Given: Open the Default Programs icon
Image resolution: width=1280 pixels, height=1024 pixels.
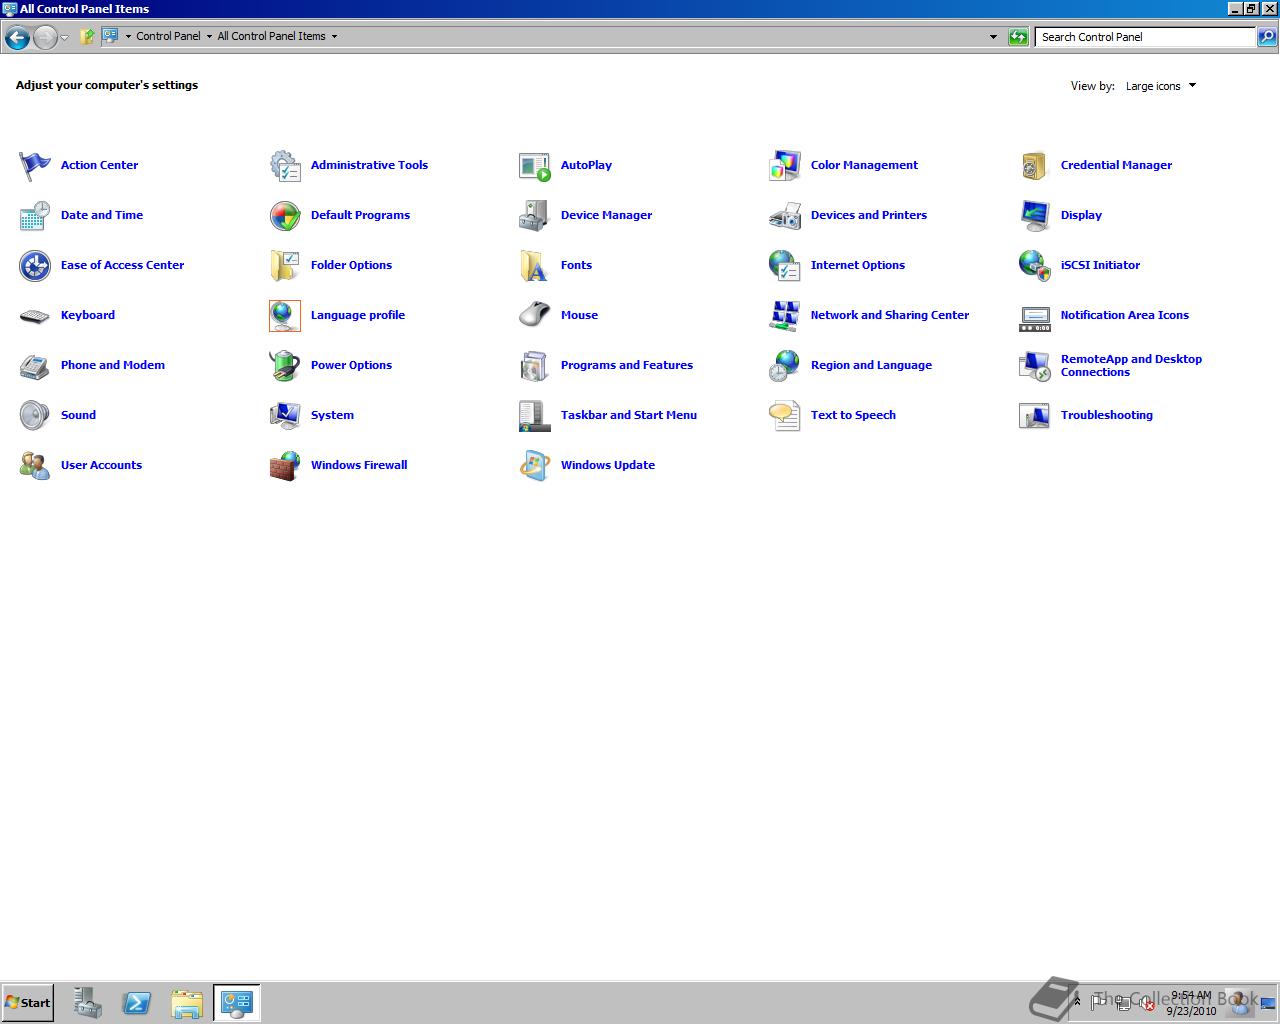Looking at the screenshot, I should tap(285, 216).
